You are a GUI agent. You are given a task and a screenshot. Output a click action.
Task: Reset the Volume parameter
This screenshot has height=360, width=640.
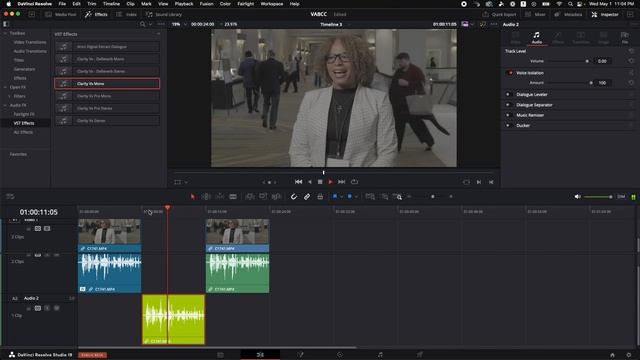631,61
